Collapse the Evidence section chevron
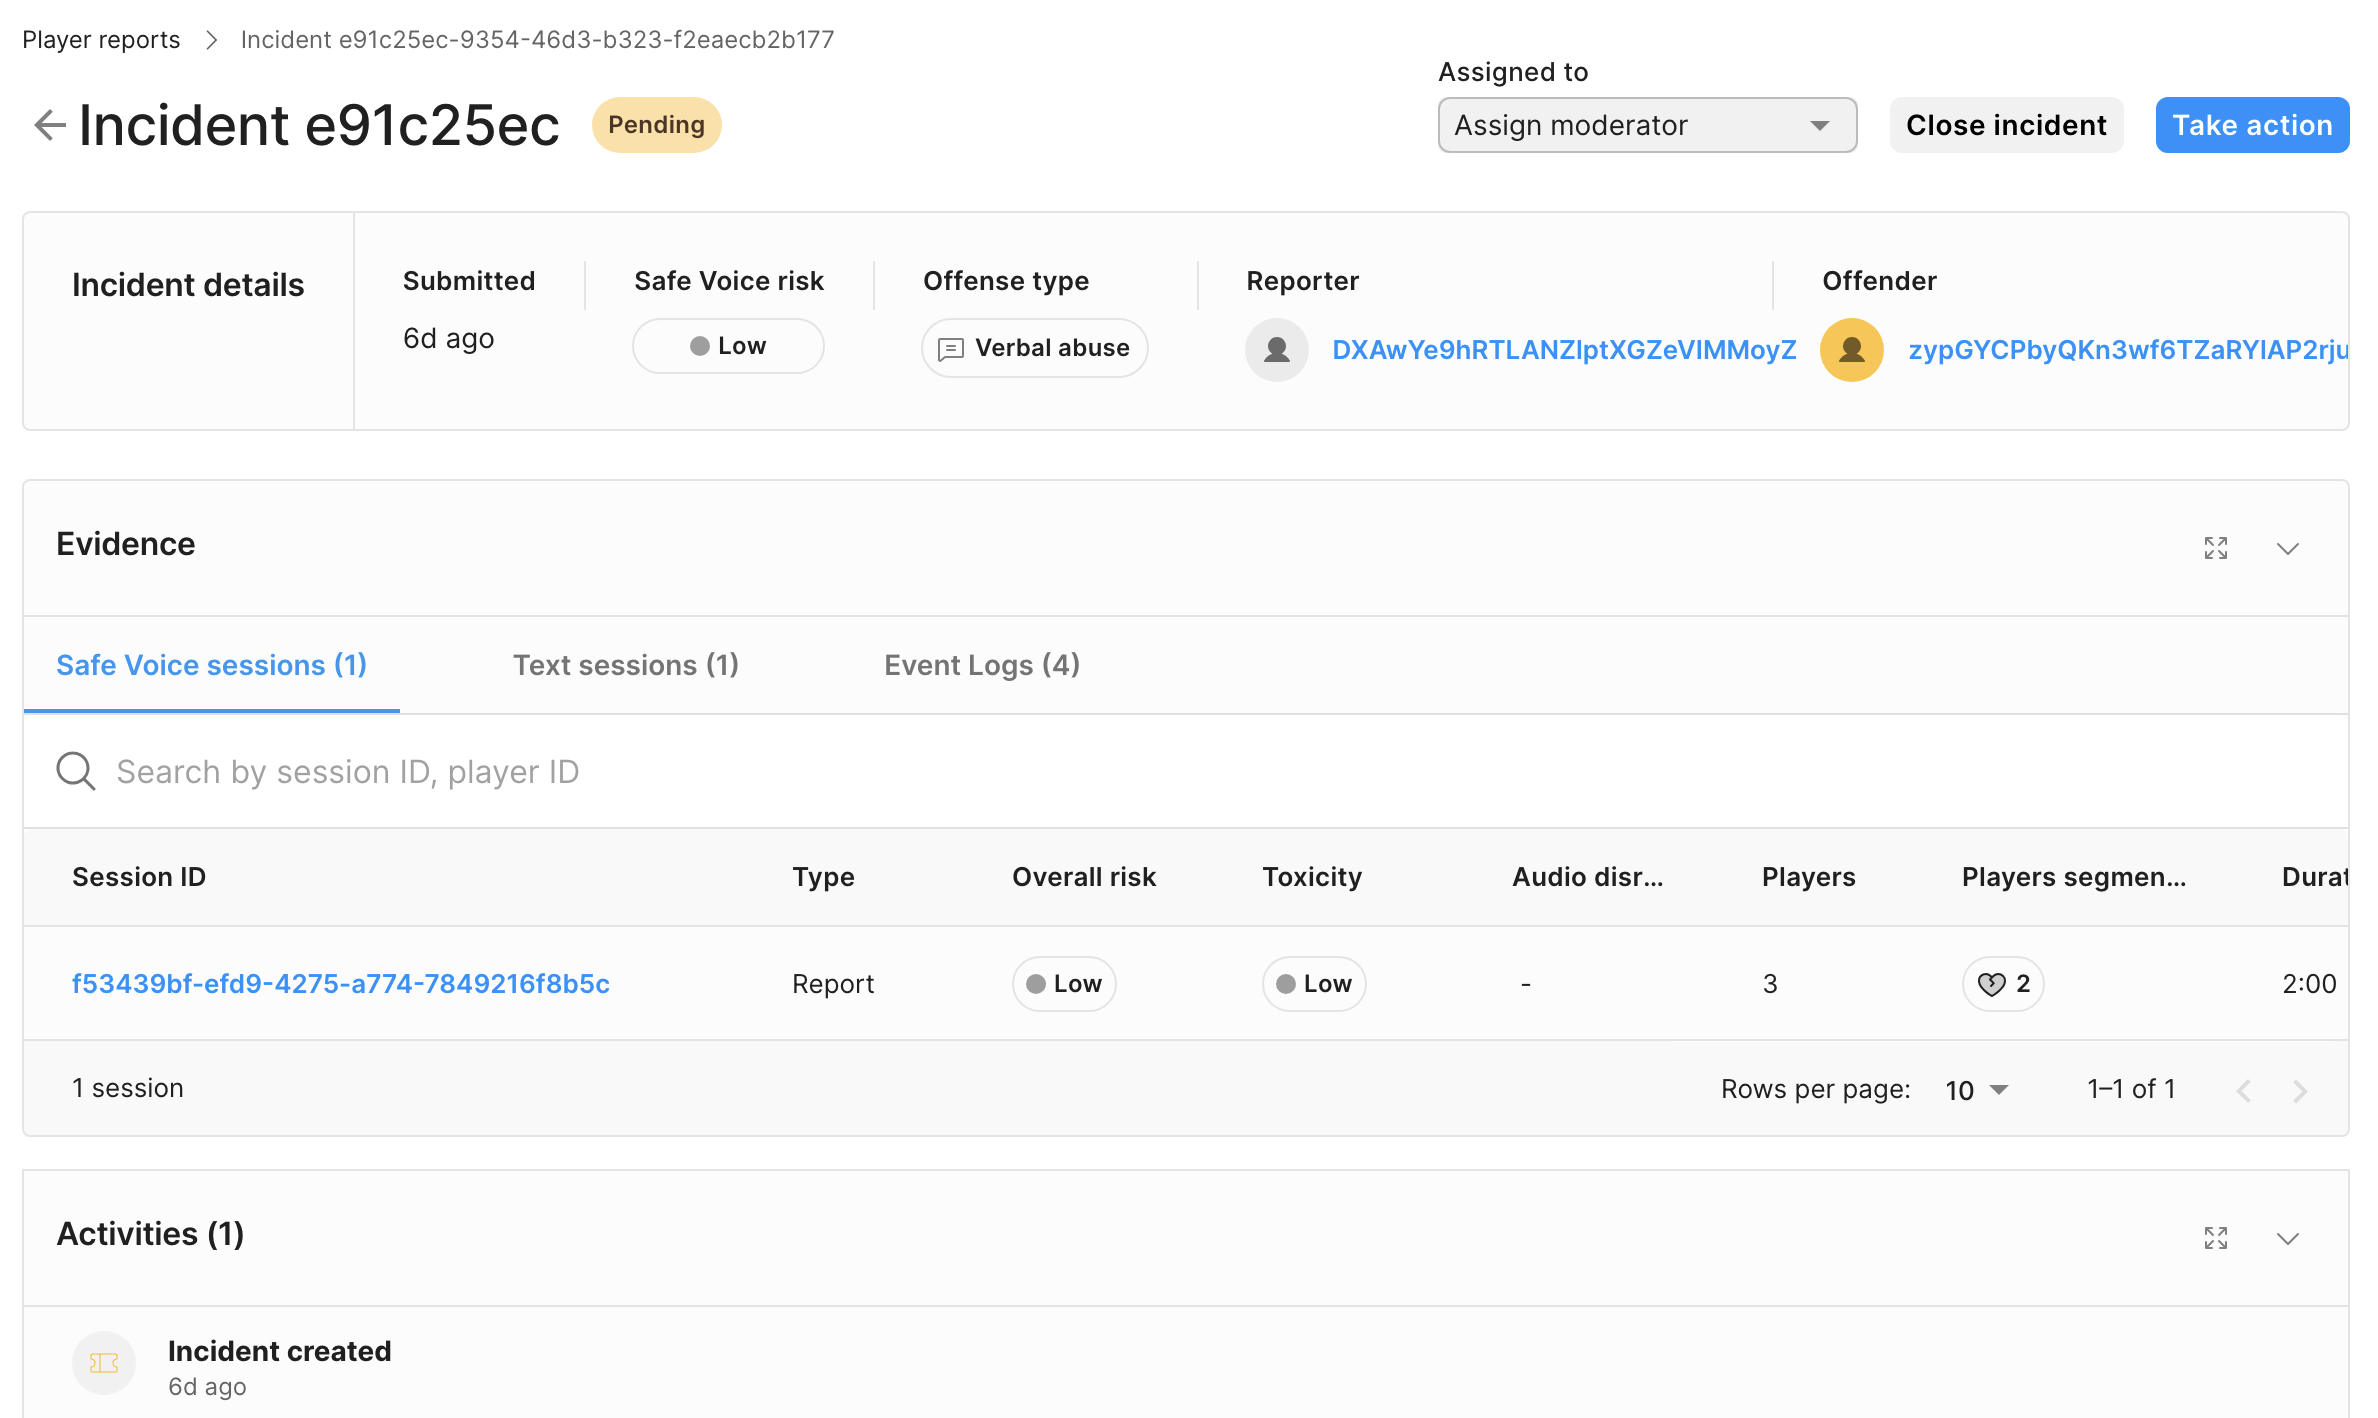This screenshot has height=1418, width=2378. [x=2288, y=548]
